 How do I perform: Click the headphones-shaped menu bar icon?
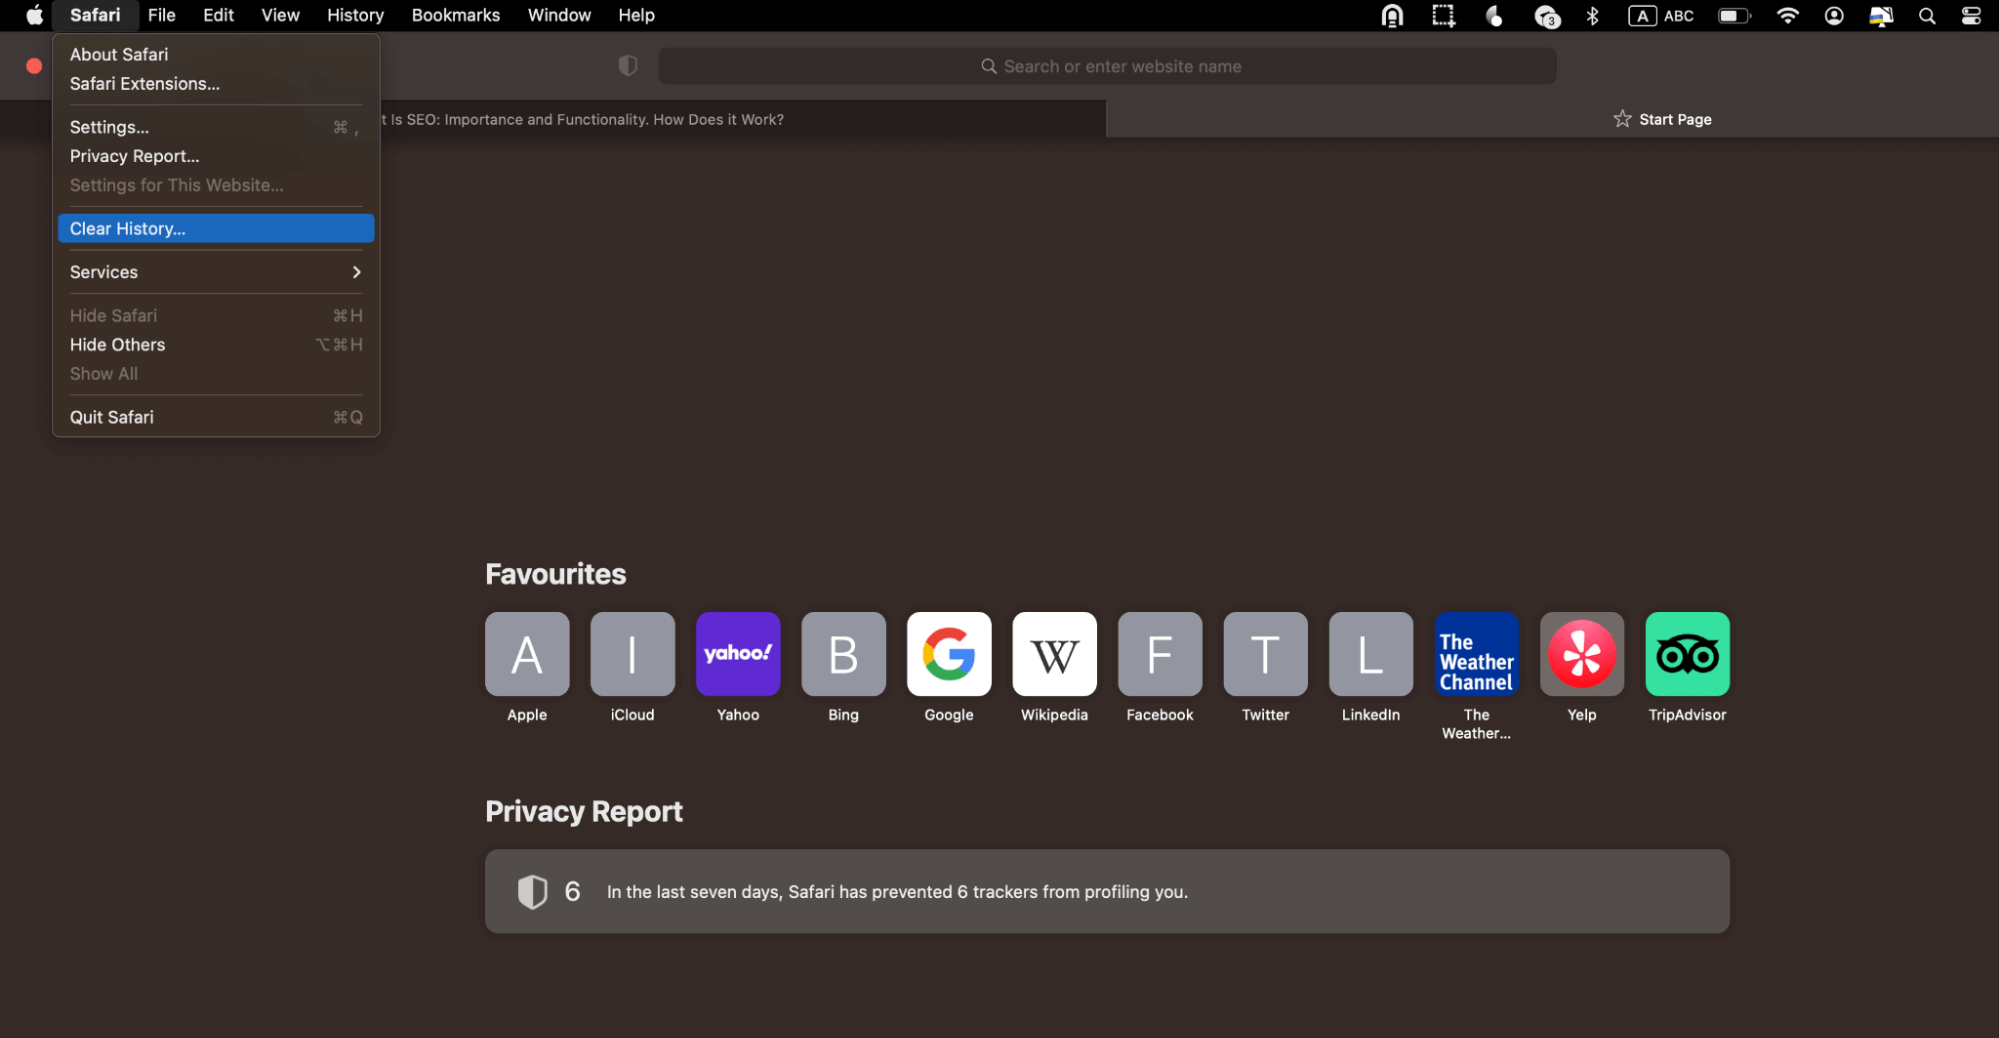coord(1392,15)
